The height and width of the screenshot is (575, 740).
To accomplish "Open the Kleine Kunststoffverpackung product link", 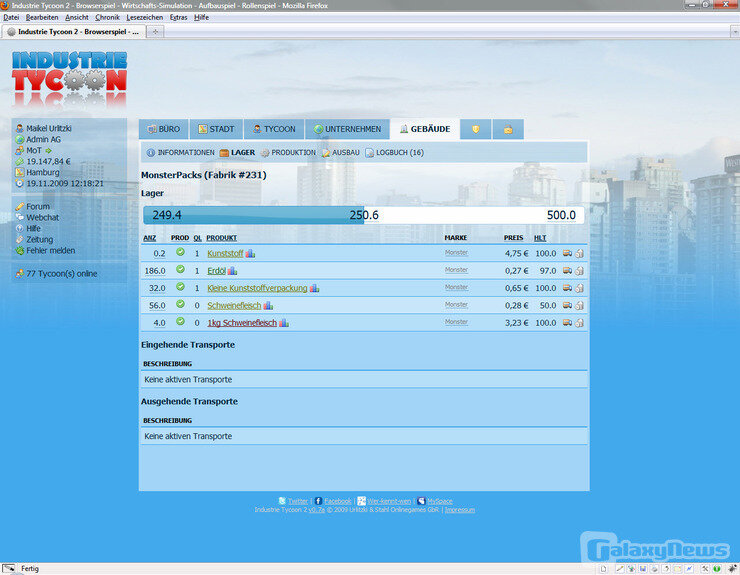I will point(257,288).
